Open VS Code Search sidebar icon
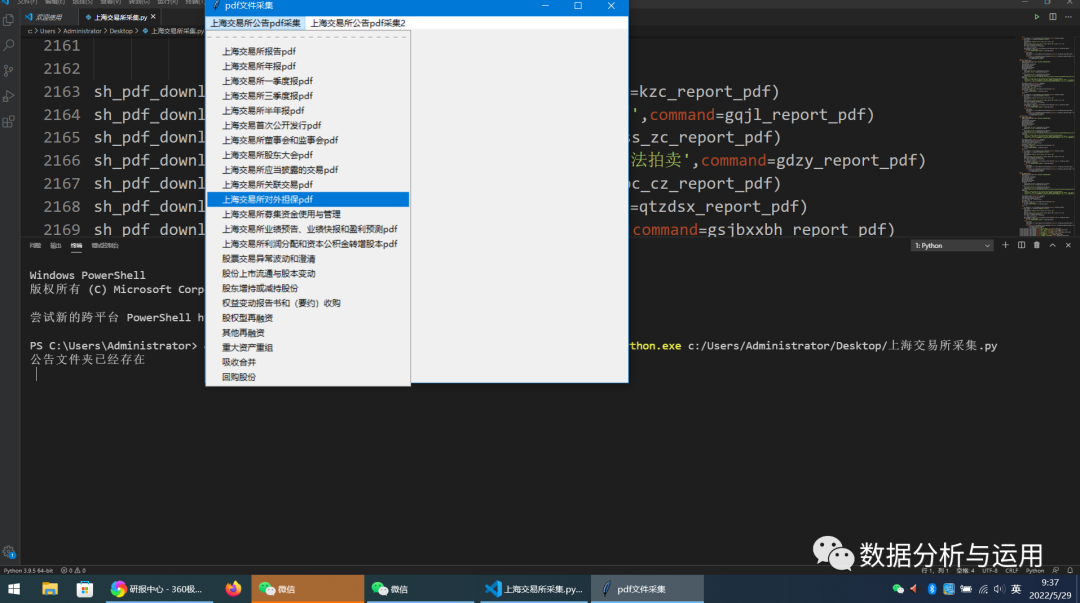The image size is (1080, 603). point(9,45)
